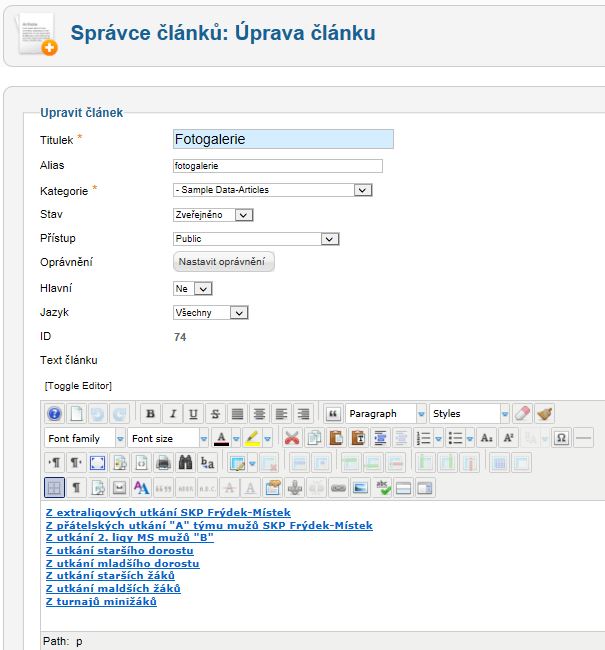The width and height of the screenshot is (605, 650).
Task: Click the cleanup broom icon
Action: click(544, 413)
